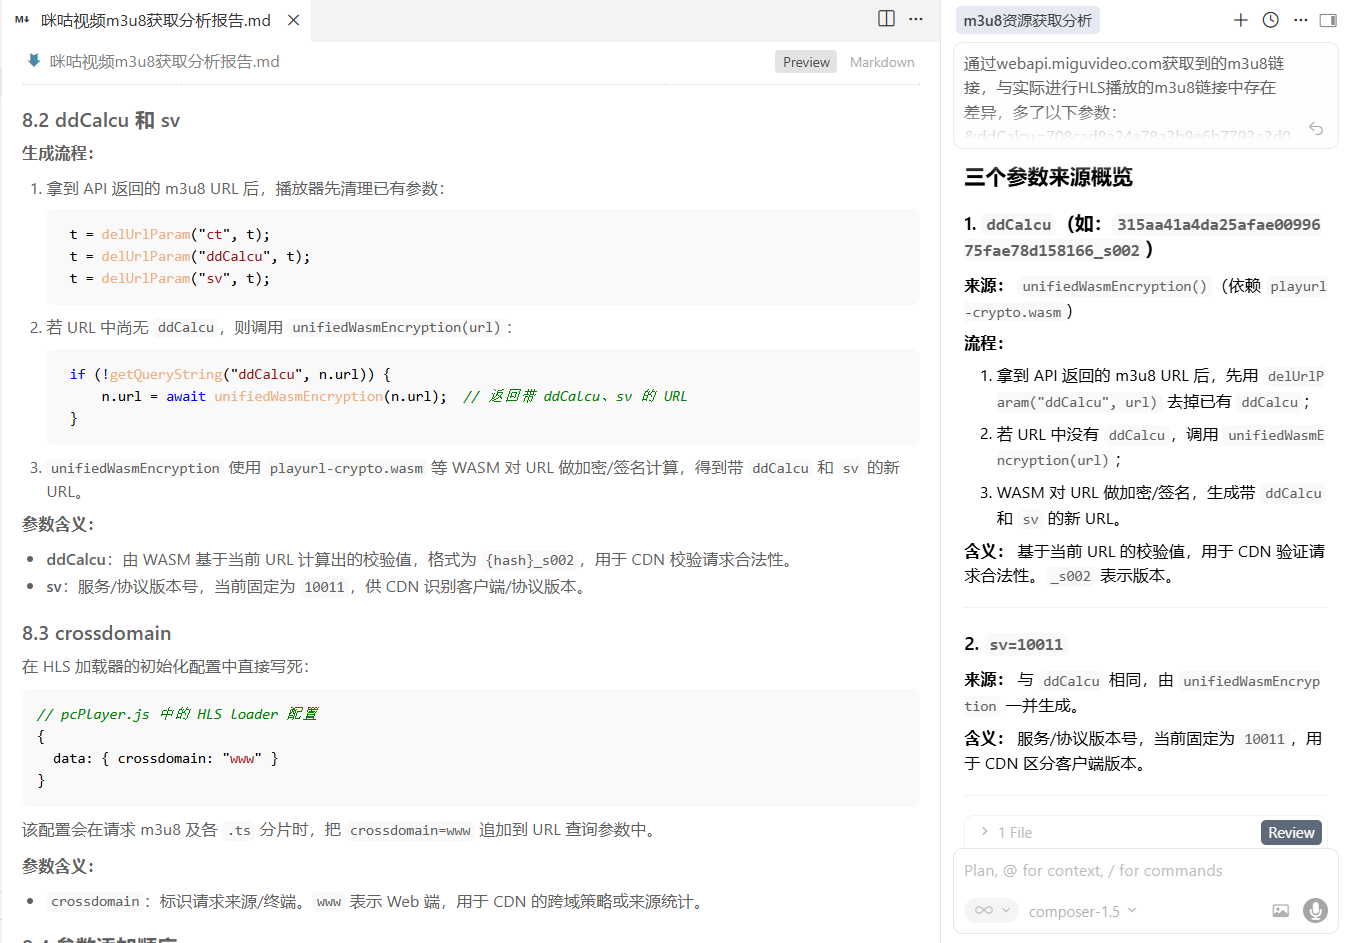Click the 生成流程 label in the editor
The width and height of the screenshot is (1351, 943).
(x=58, y=153)
